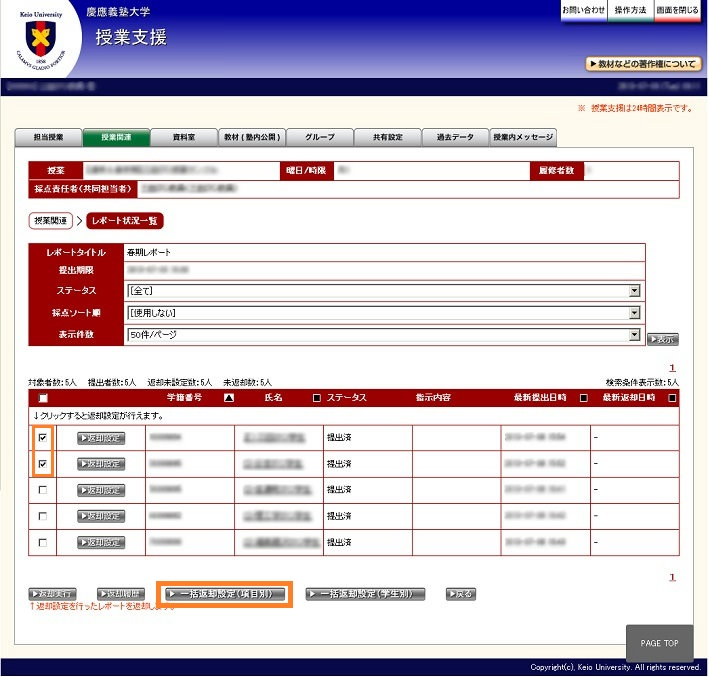The width and height of the screenshot is (709, 677).
Task: Check the third student row checkbox
Action: click(x=42, y=490)
